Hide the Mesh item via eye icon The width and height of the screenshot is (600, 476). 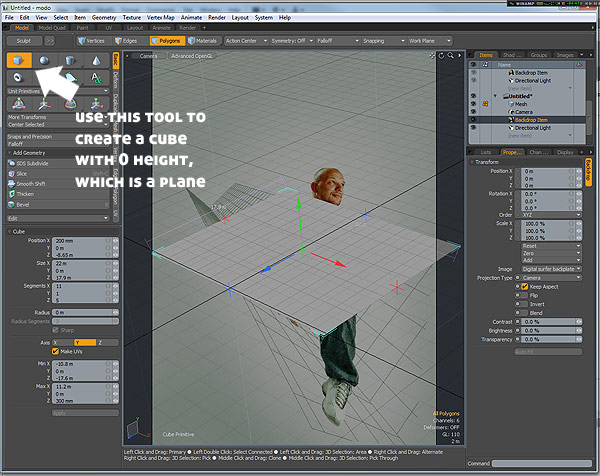[474, 104]
